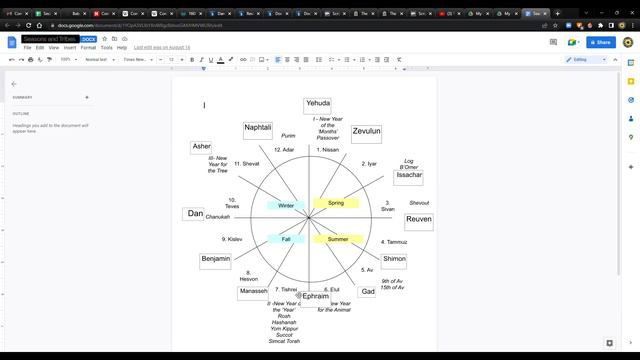Increase the font size with the plus button
The width and height of the screenshot is (640, 360).
click(182, 60)
